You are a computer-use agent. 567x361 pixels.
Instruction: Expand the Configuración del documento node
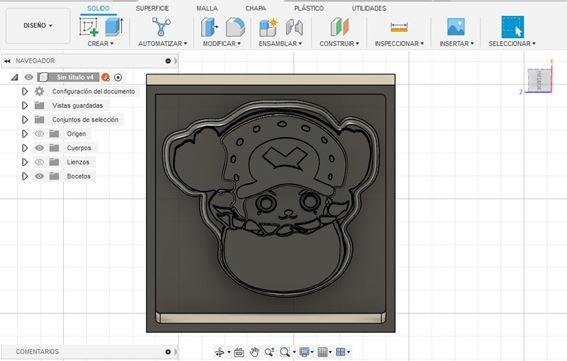[25, 92]
